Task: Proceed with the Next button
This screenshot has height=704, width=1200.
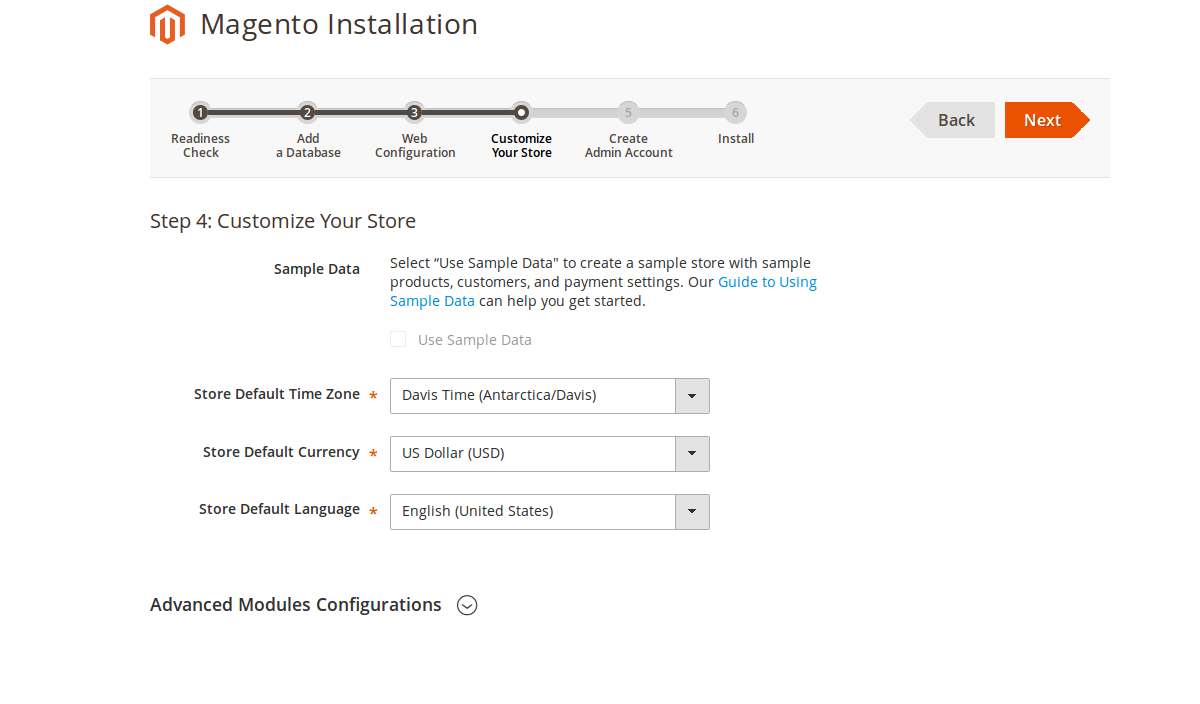Action: point(1046,120)
